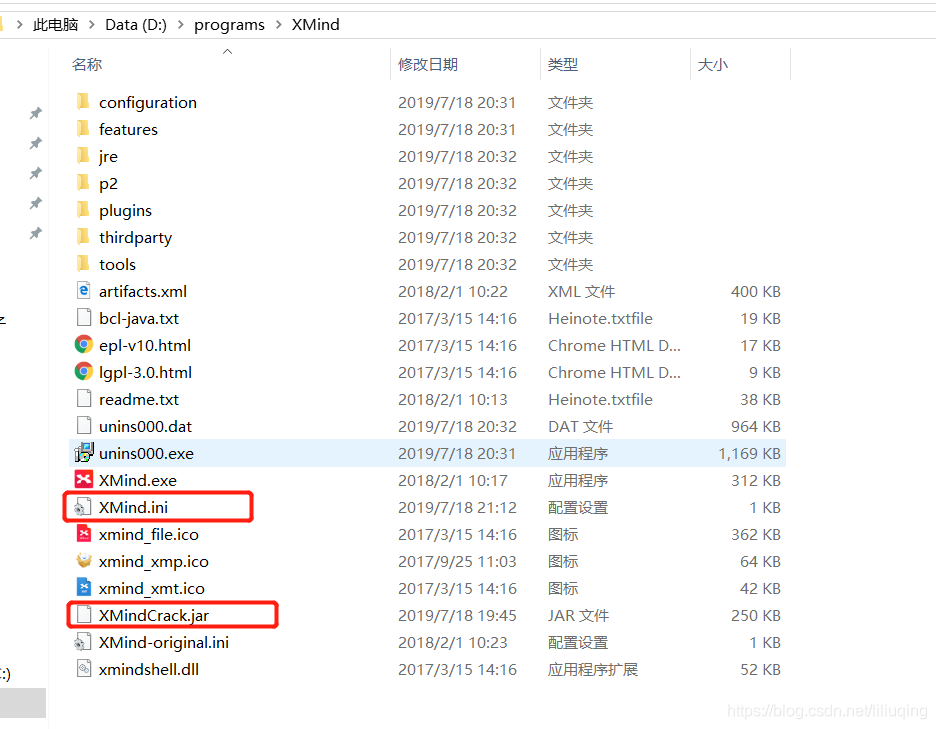The height and width of the screenshot is (729, 936).
Task: Click the tools folder icon
Action: coord(84,264)
